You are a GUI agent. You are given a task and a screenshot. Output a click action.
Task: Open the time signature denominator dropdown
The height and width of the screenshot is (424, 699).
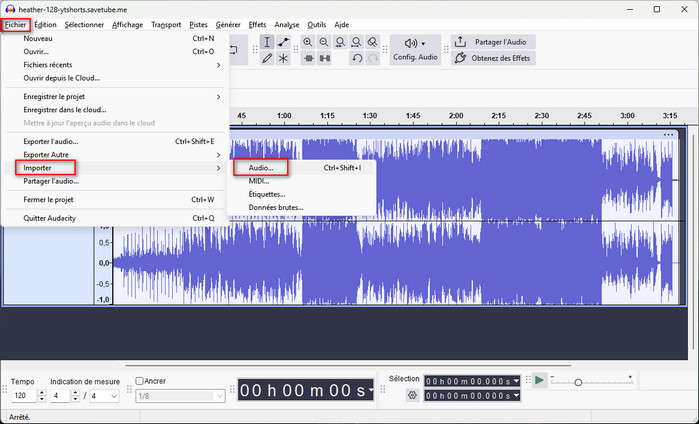(x=104, y=395)
